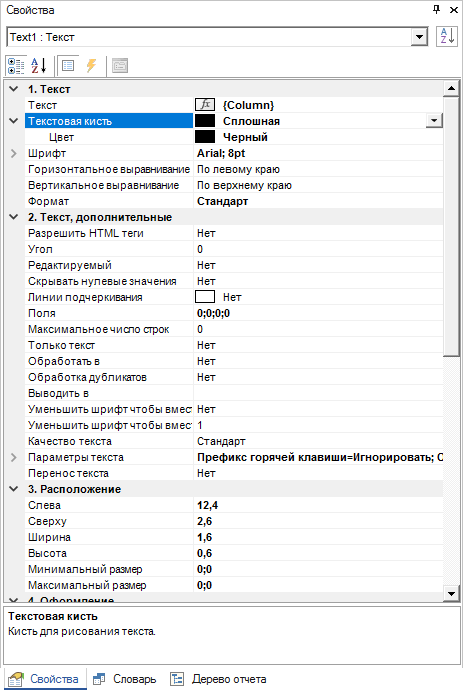
Task: Switch to the Свойства tab
Action: 45,679
